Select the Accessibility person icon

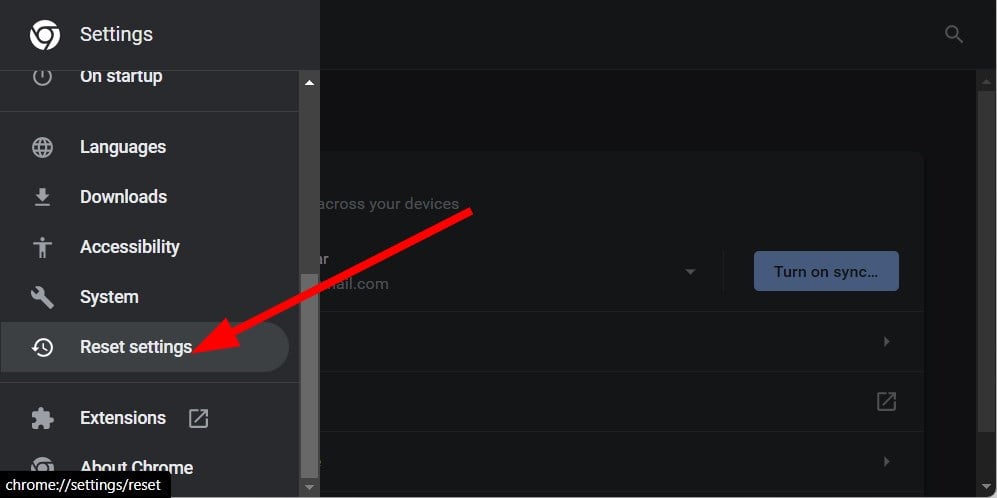pos(42,247)
